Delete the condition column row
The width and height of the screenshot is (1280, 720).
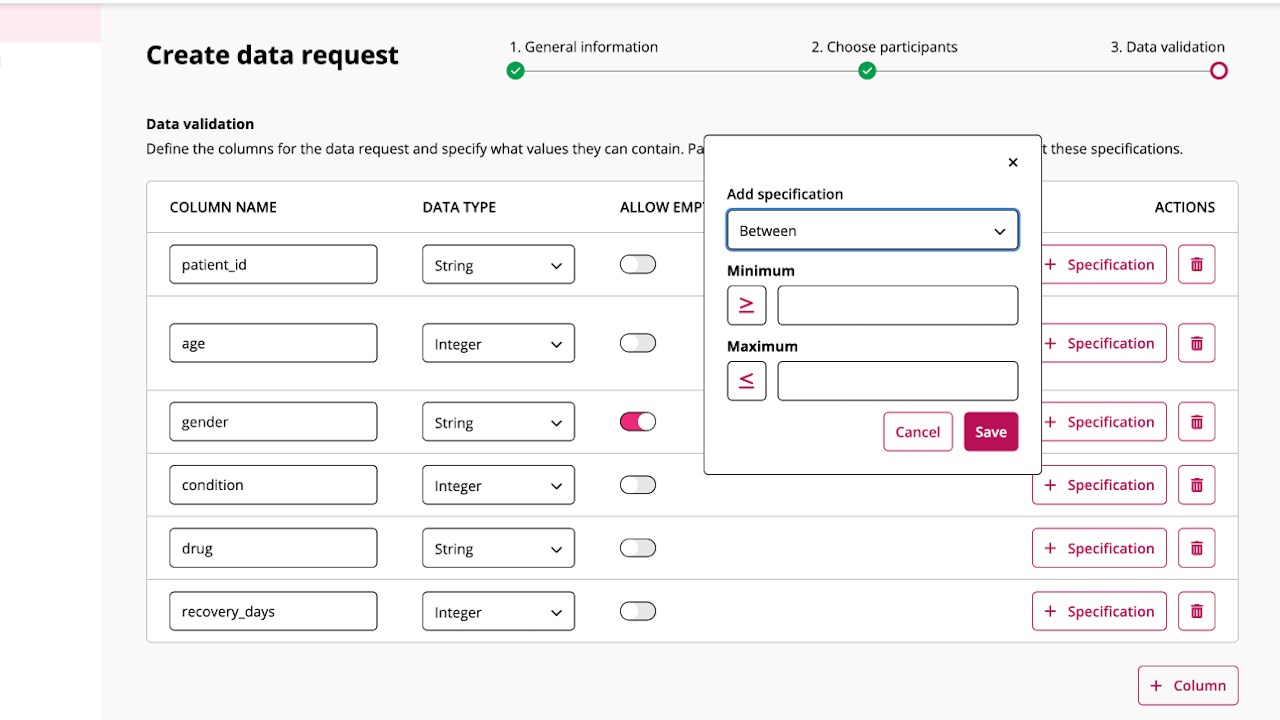pyautogui.click(x=1196, y=485)
